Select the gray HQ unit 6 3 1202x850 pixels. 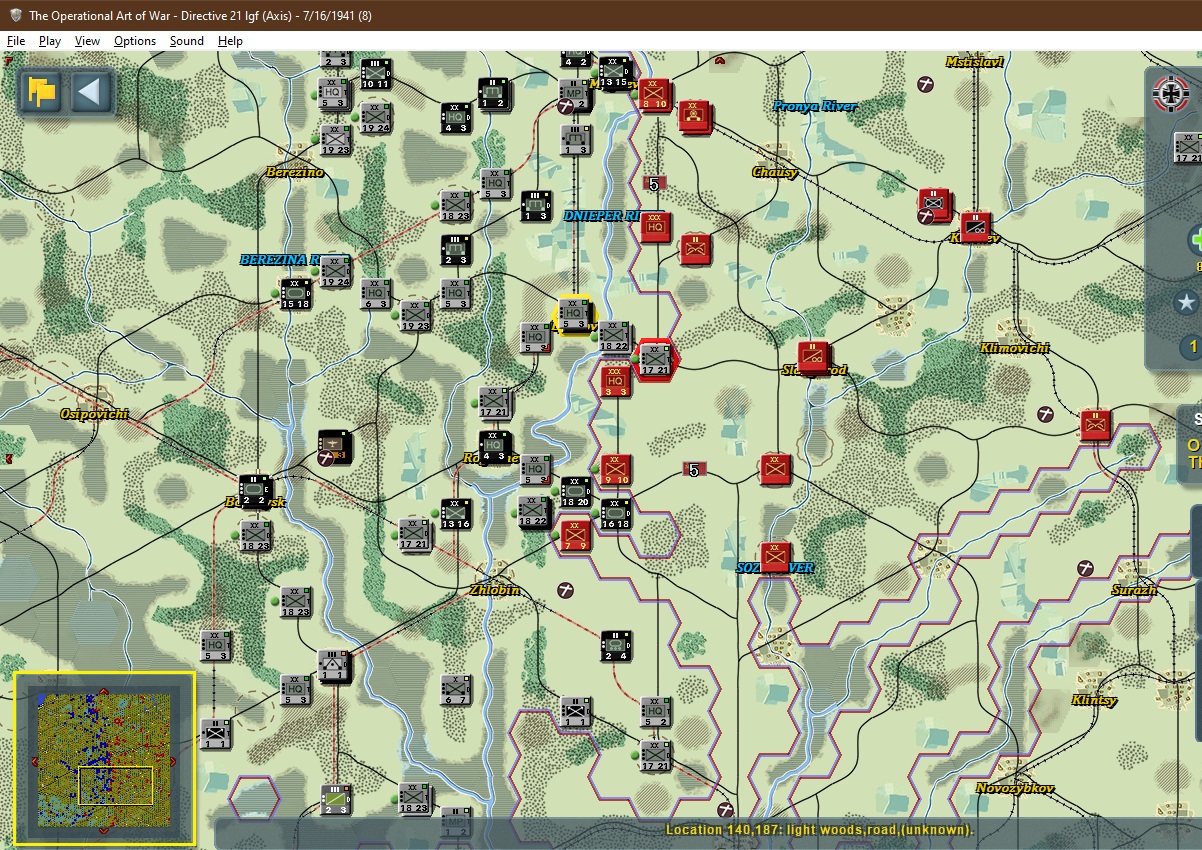pos(375,293)
